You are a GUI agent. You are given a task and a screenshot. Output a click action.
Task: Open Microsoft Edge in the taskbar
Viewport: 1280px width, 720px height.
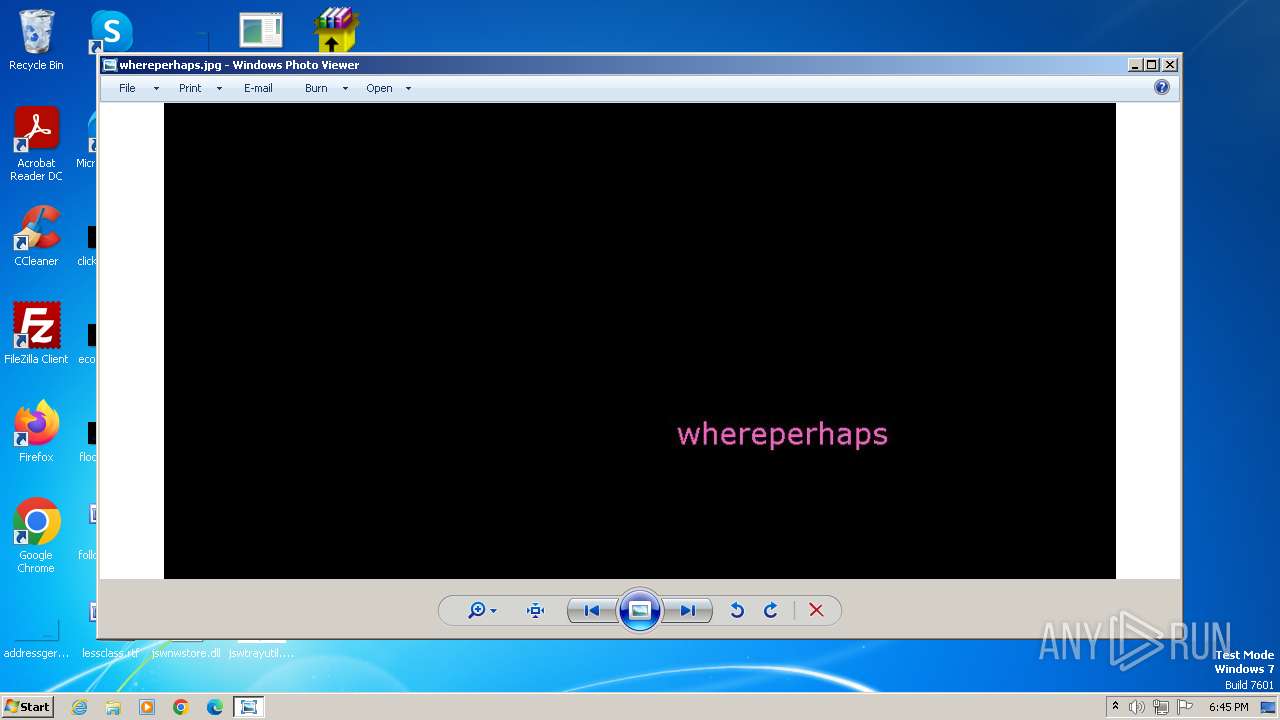tap(215, 707)
